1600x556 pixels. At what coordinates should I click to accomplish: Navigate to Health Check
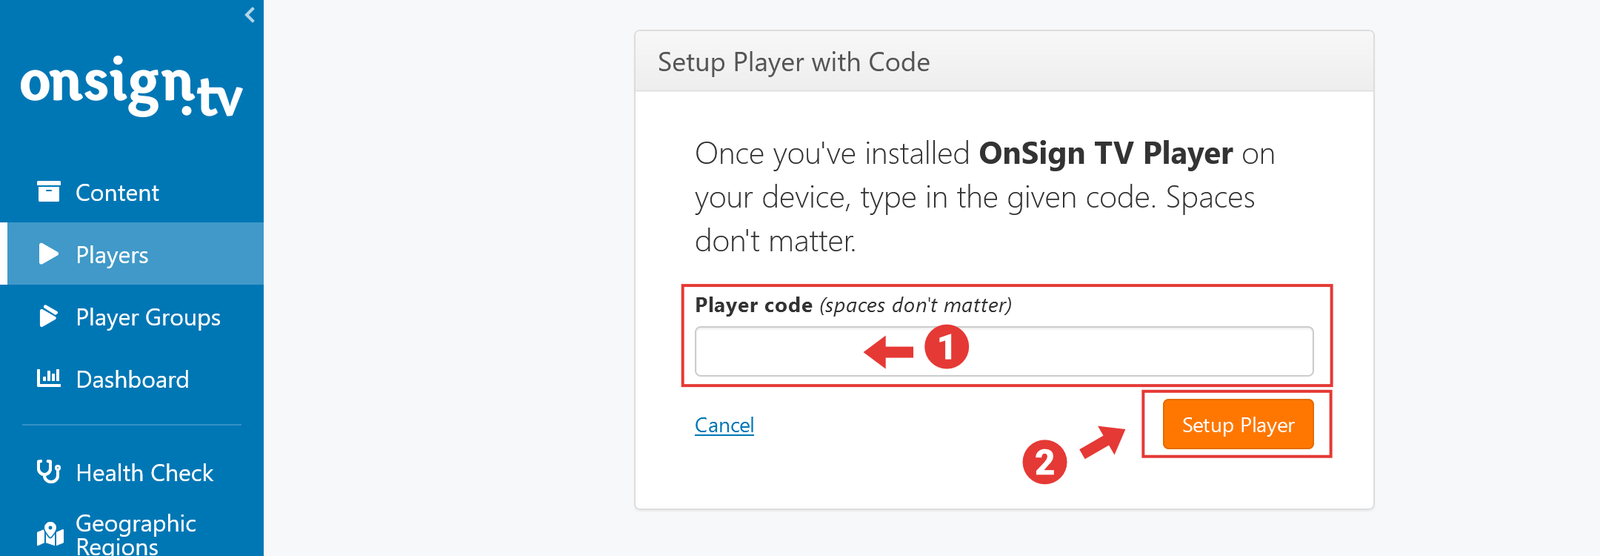pyautogui.click(x=144, y=473)
